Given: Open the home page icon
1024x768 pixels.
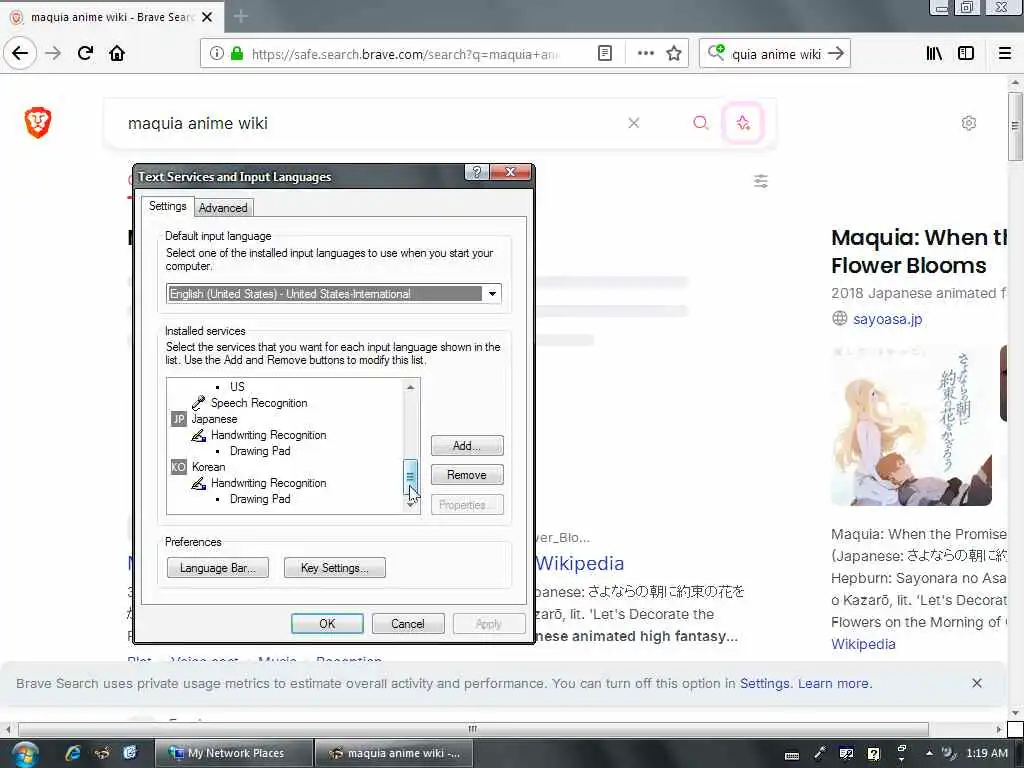Looking at the screenshot, I should click(117, 53).
